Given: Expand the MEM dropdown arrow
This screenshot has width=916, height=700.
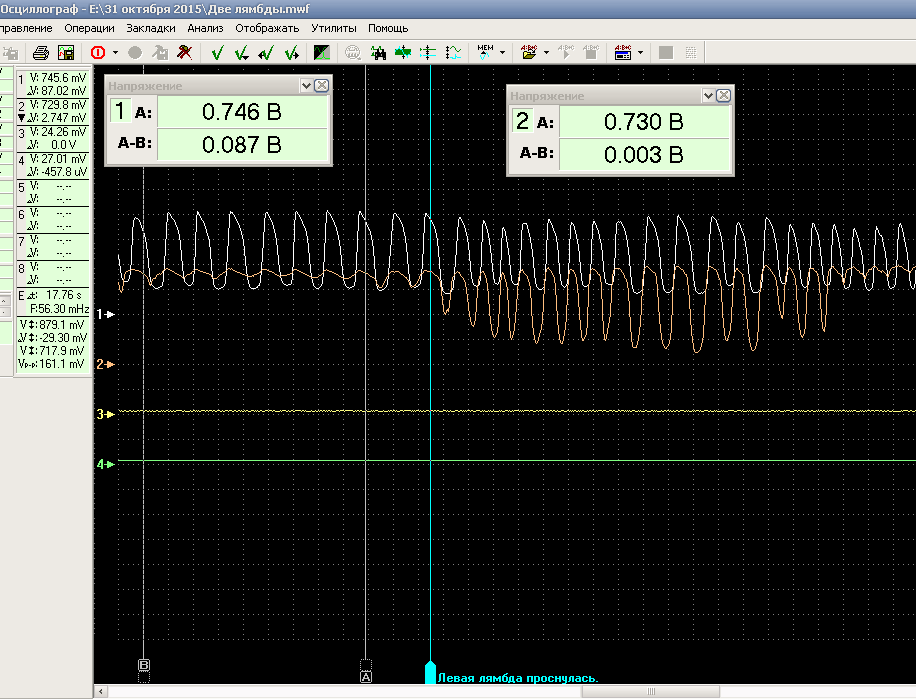Looking at the screenshot, I should point(502,52).
